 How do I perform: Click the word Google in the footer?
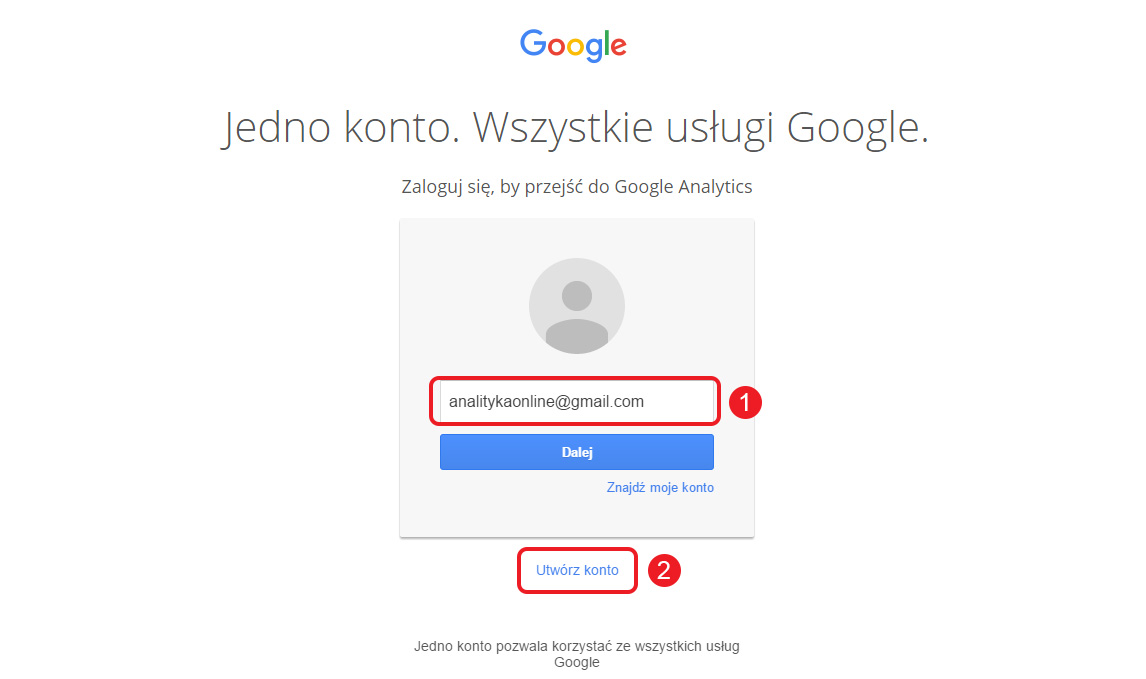tap(577, 663)
